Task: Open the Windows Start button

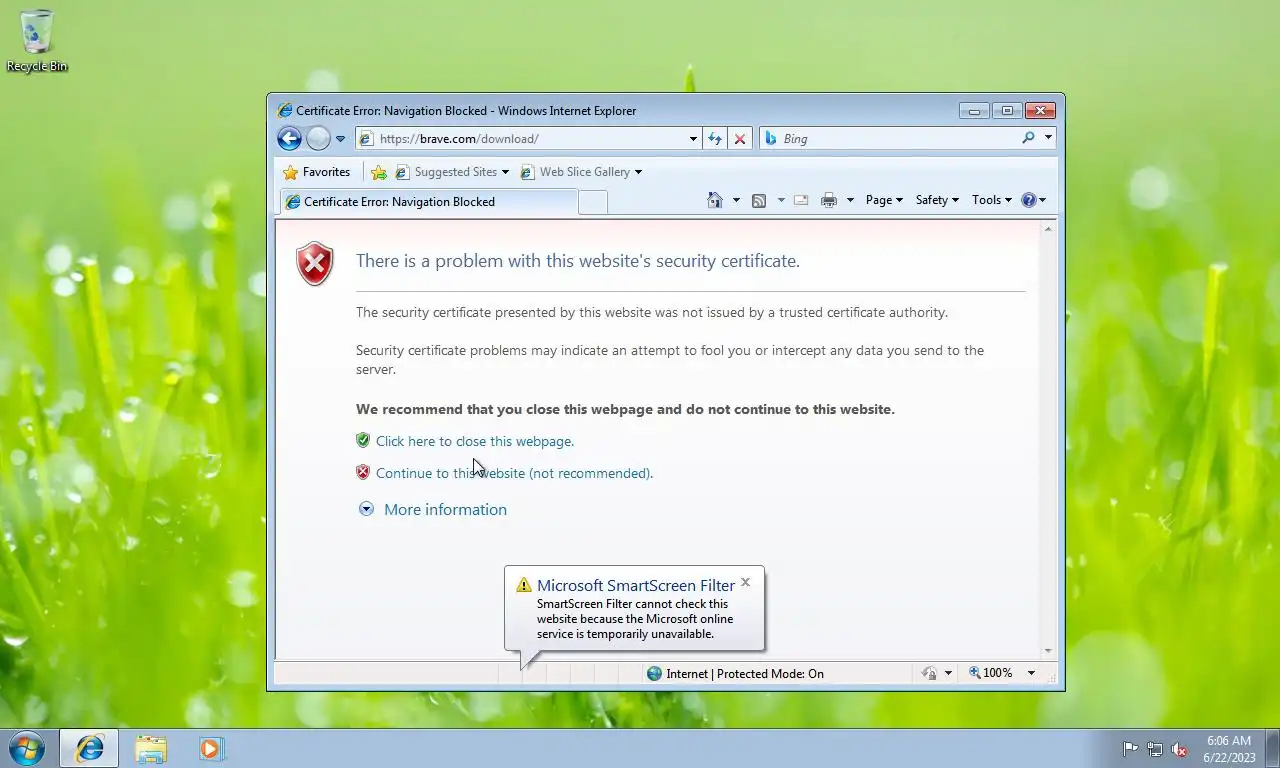Action: tap(26, 747)
